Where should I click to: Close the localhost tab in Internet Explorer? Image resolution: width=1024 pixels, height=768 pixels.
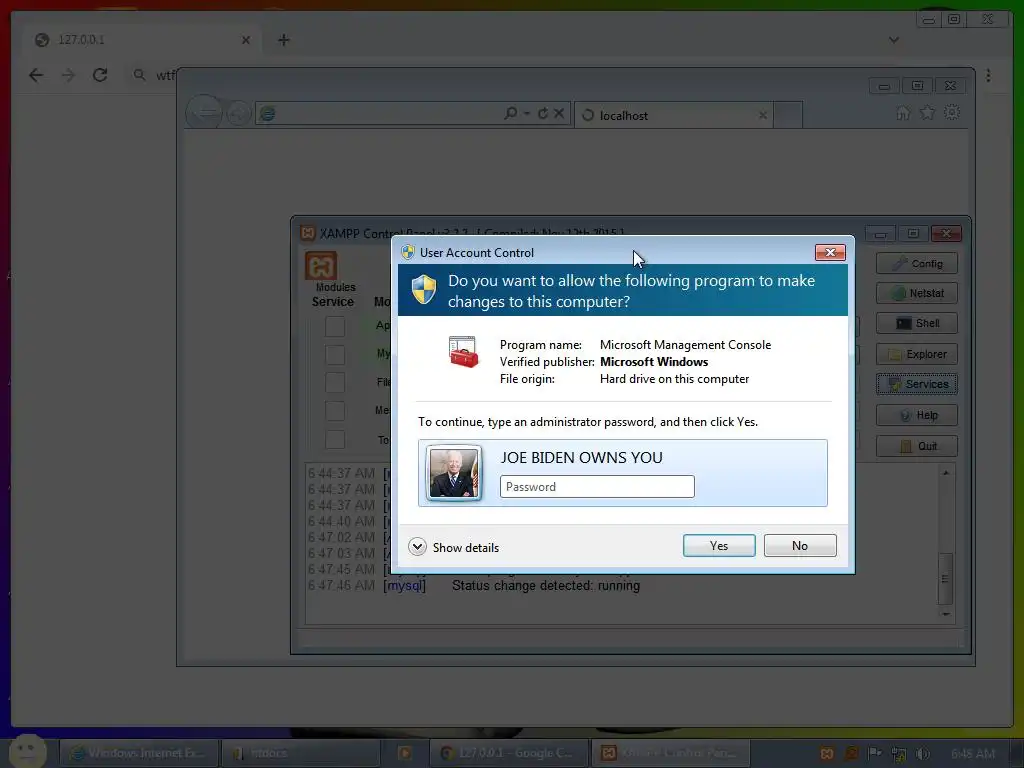point(763,116)
